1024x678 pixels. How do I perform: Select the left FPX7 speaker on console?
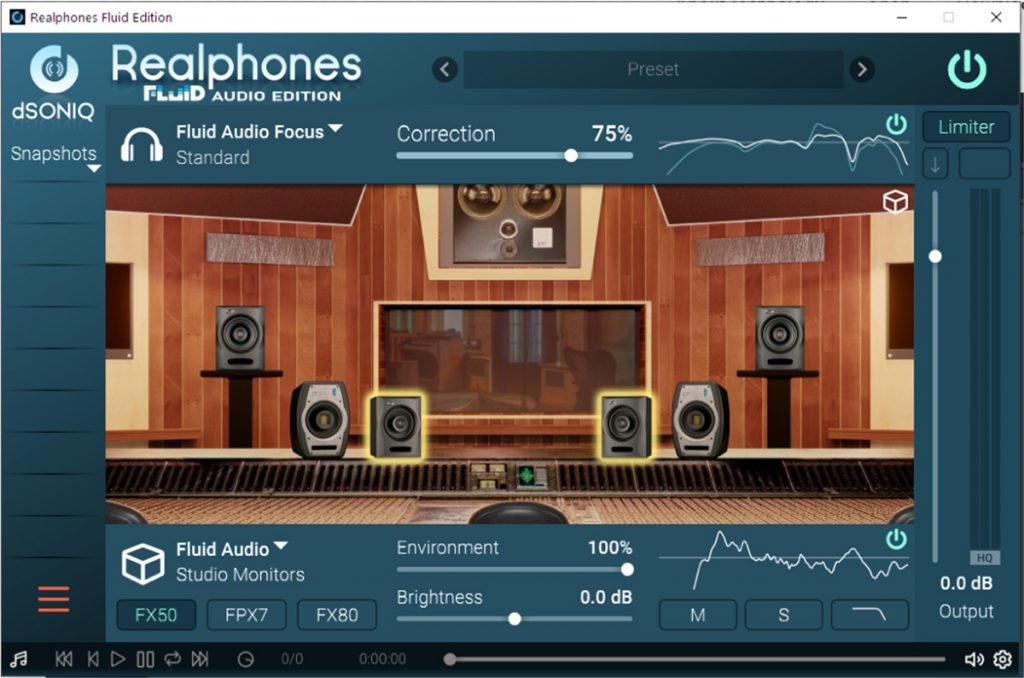[x=320, y=420]
